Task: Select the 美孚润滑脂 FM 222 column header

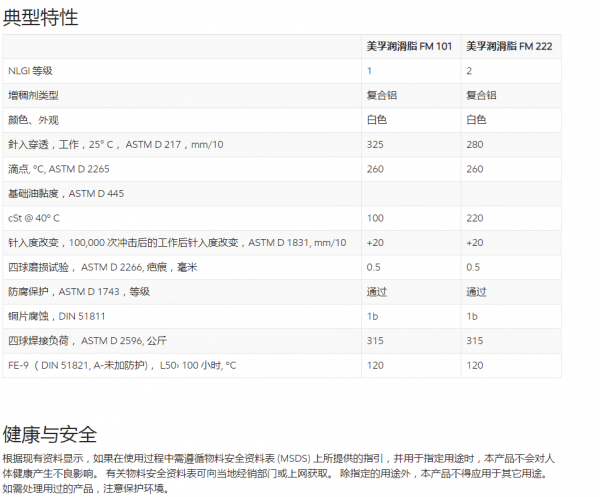Action: (x=509, y=47)
